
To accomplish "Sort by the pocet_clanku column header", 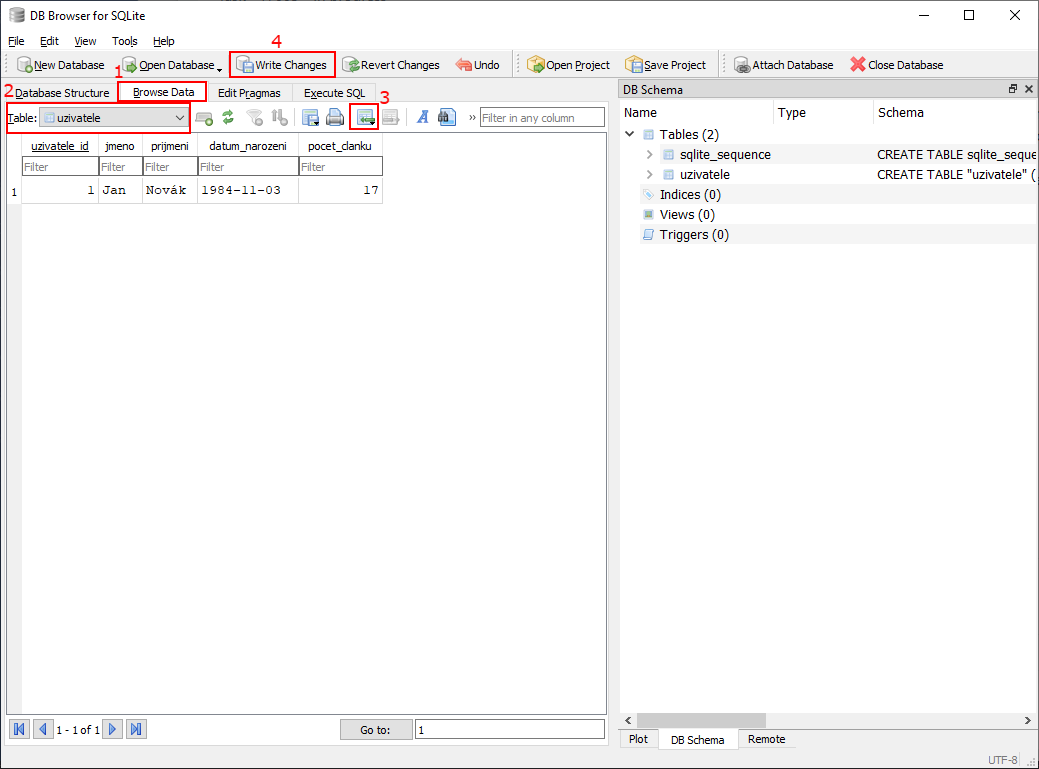I will 340,146.
